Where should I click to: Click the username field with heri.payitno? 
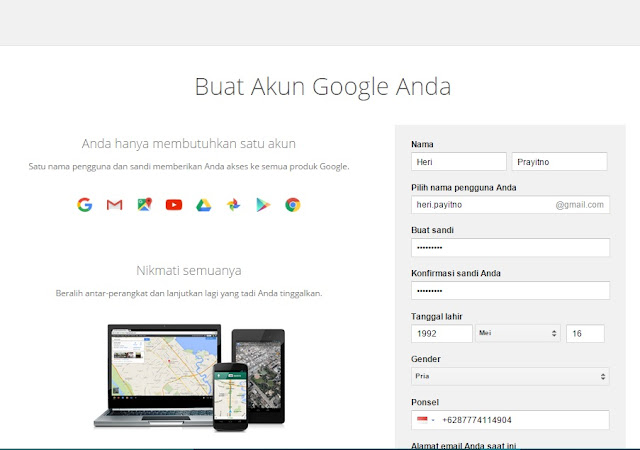coord(510,205)
